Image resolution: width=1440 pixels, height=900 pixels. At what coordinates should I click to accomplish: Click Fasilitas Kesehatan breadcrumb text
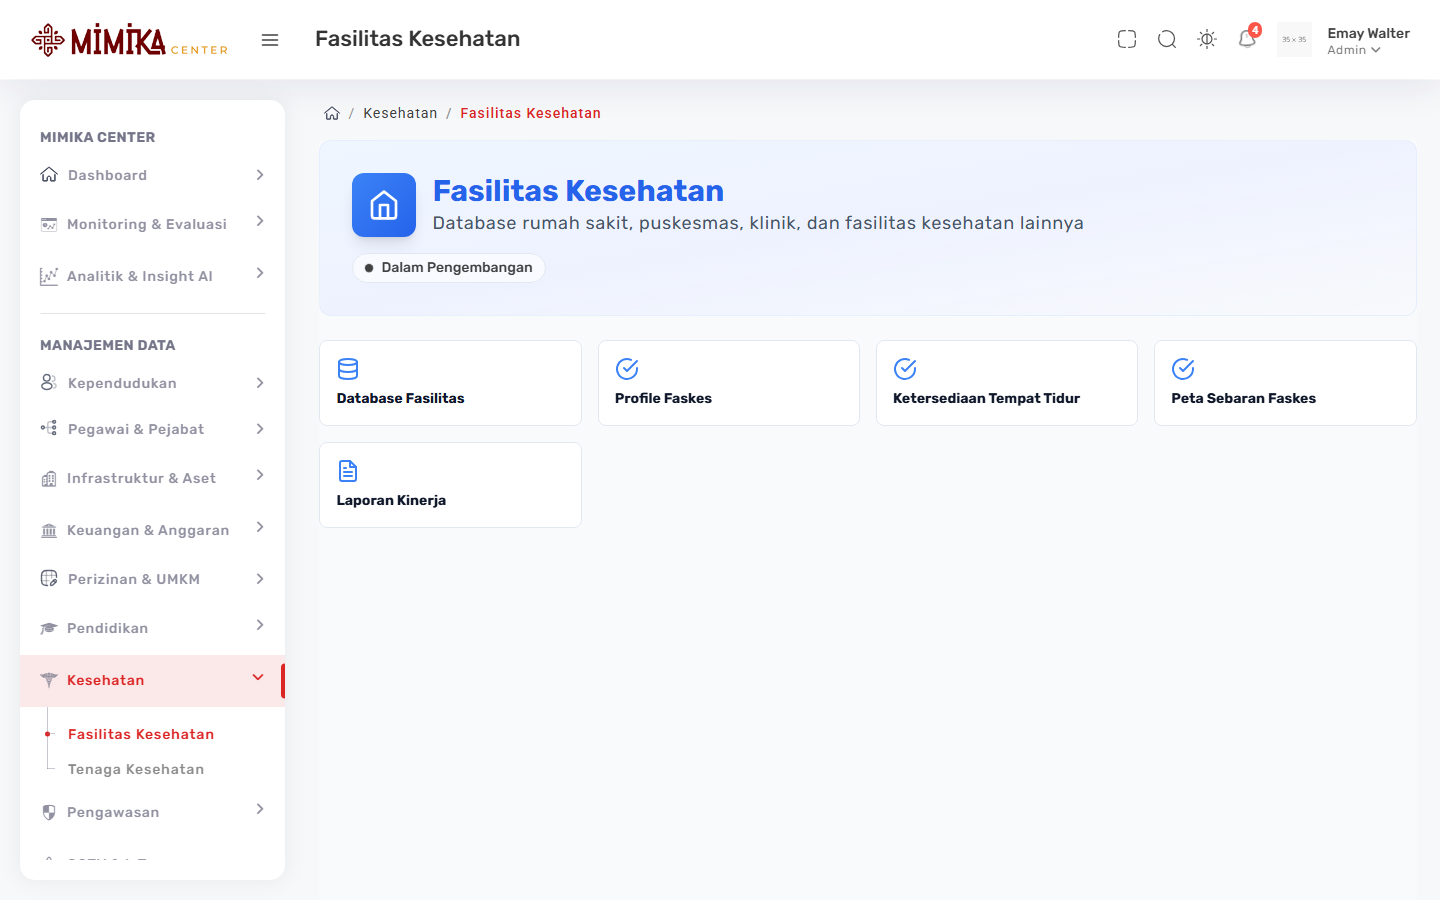(530, 113)
